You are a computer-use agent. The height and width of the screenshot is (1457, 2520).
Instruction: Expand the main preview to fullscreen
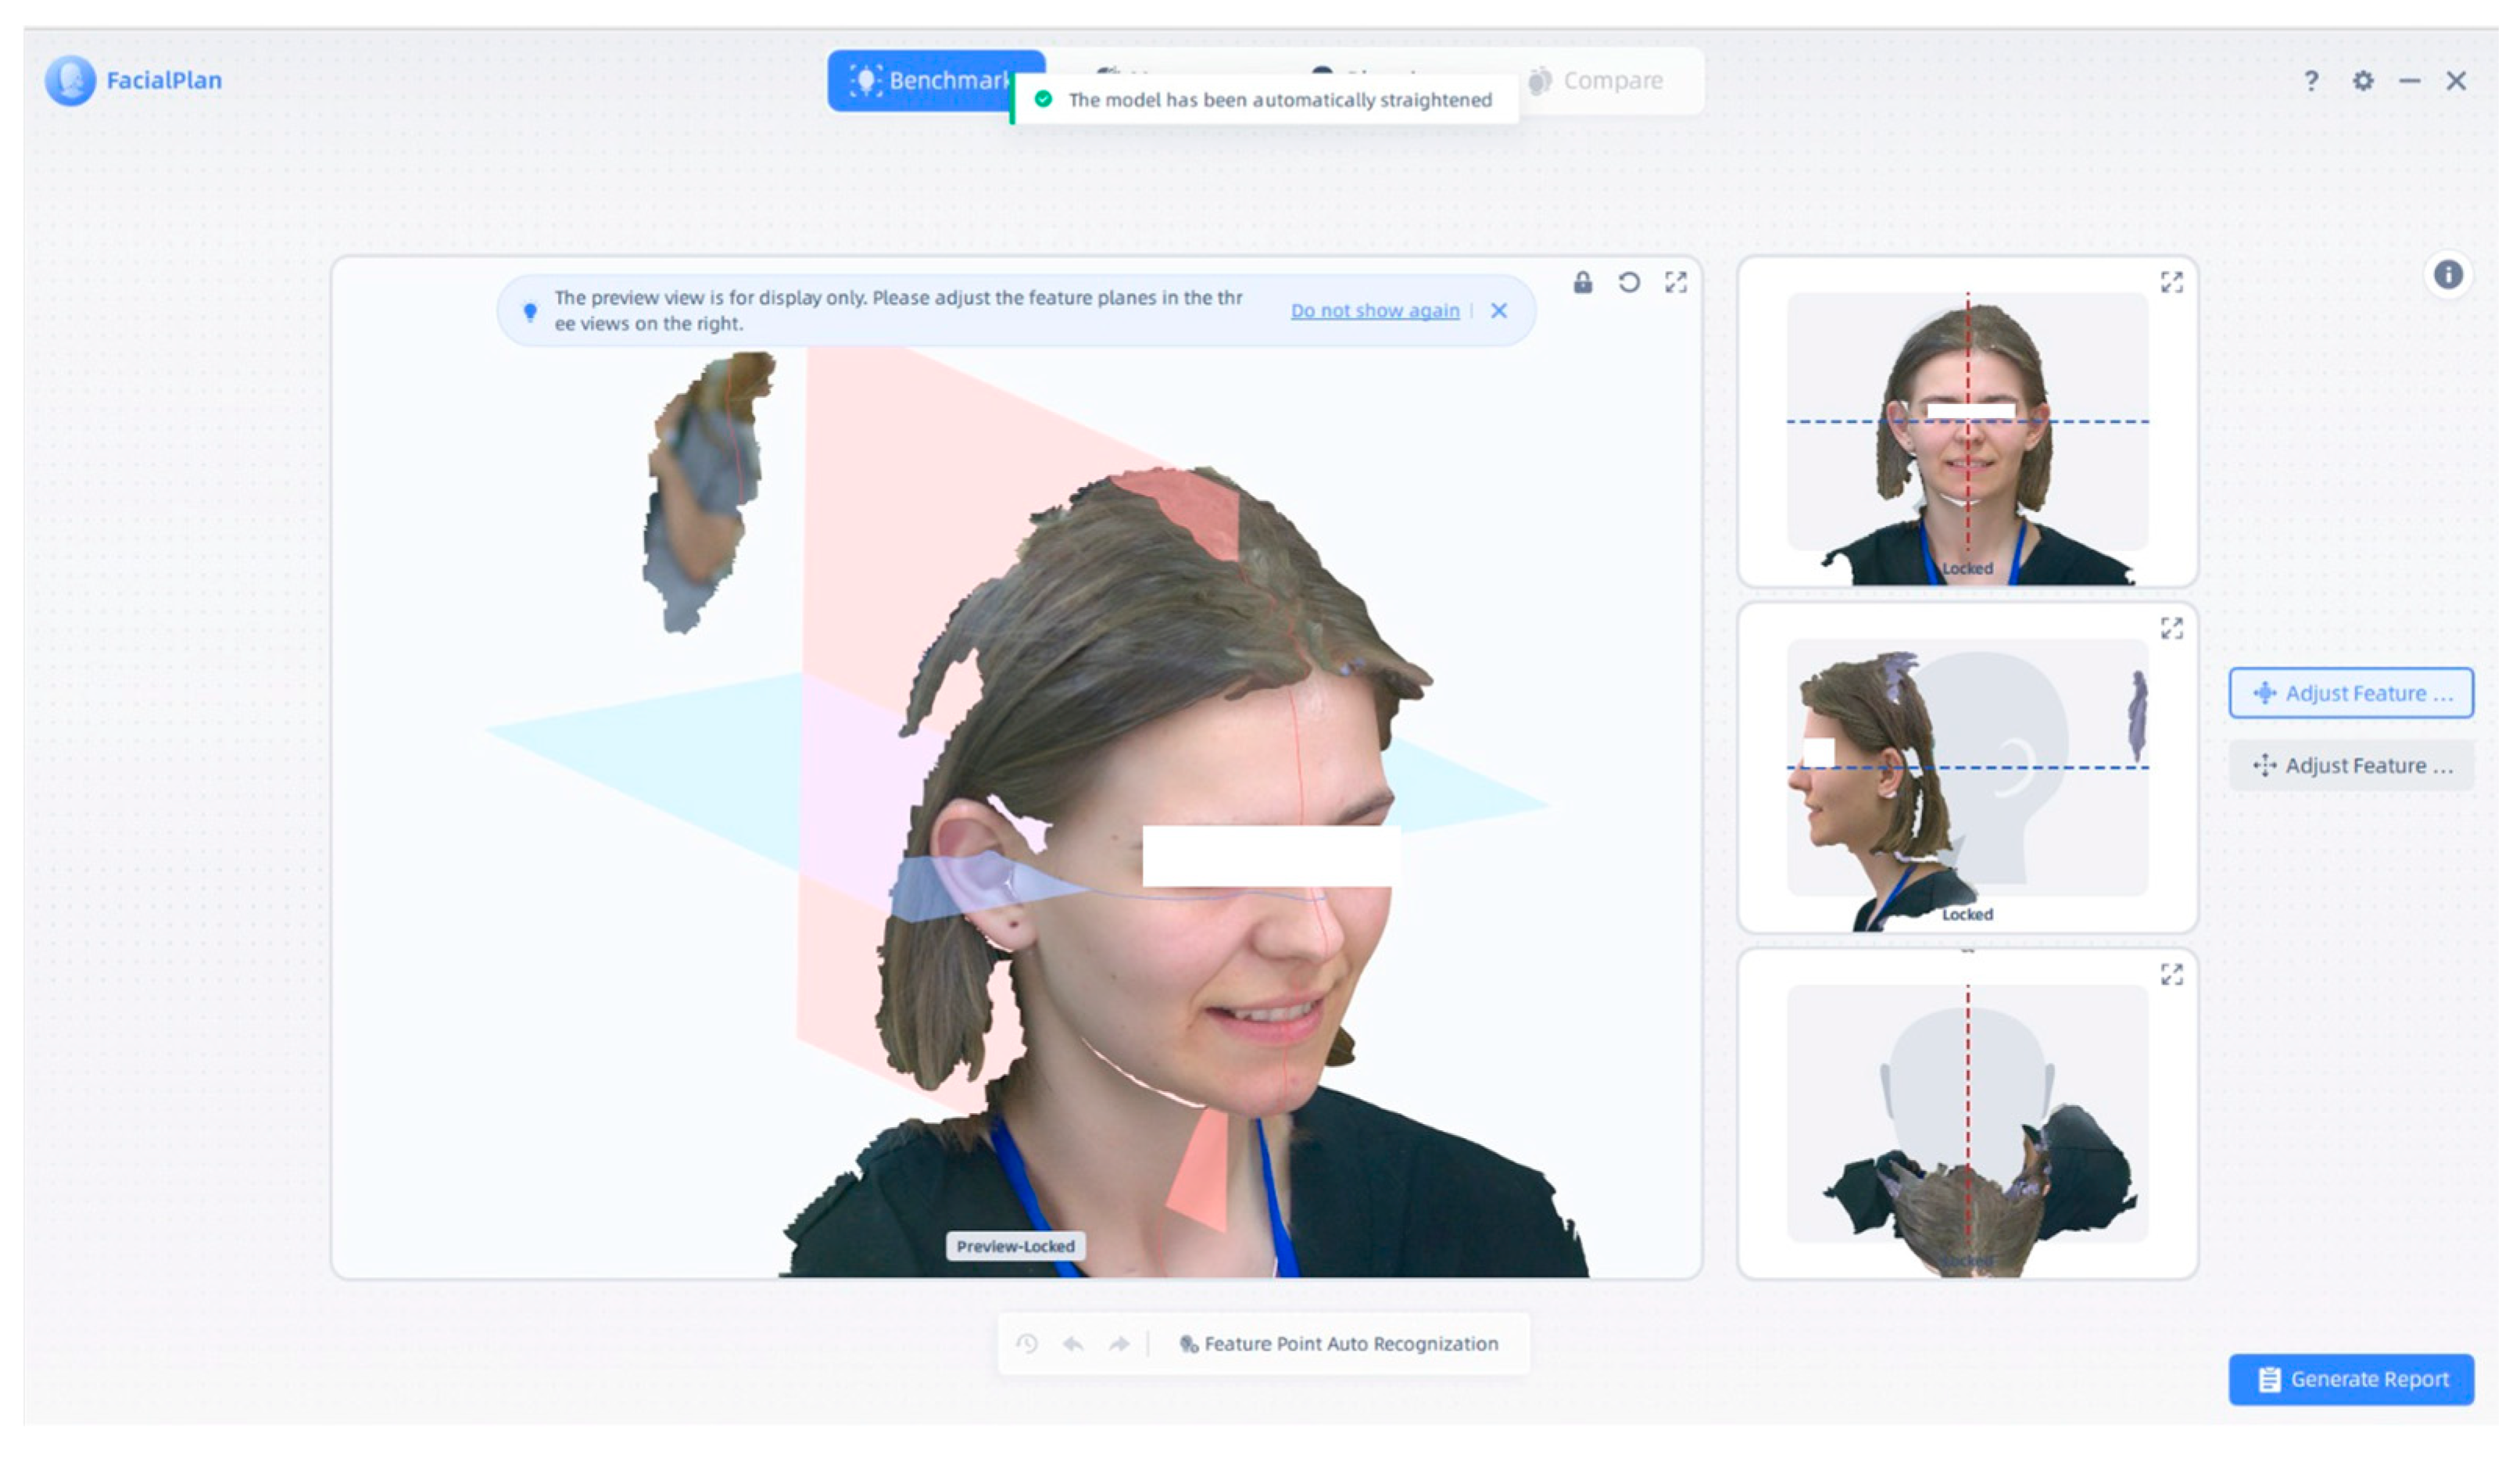(1676, 283)
